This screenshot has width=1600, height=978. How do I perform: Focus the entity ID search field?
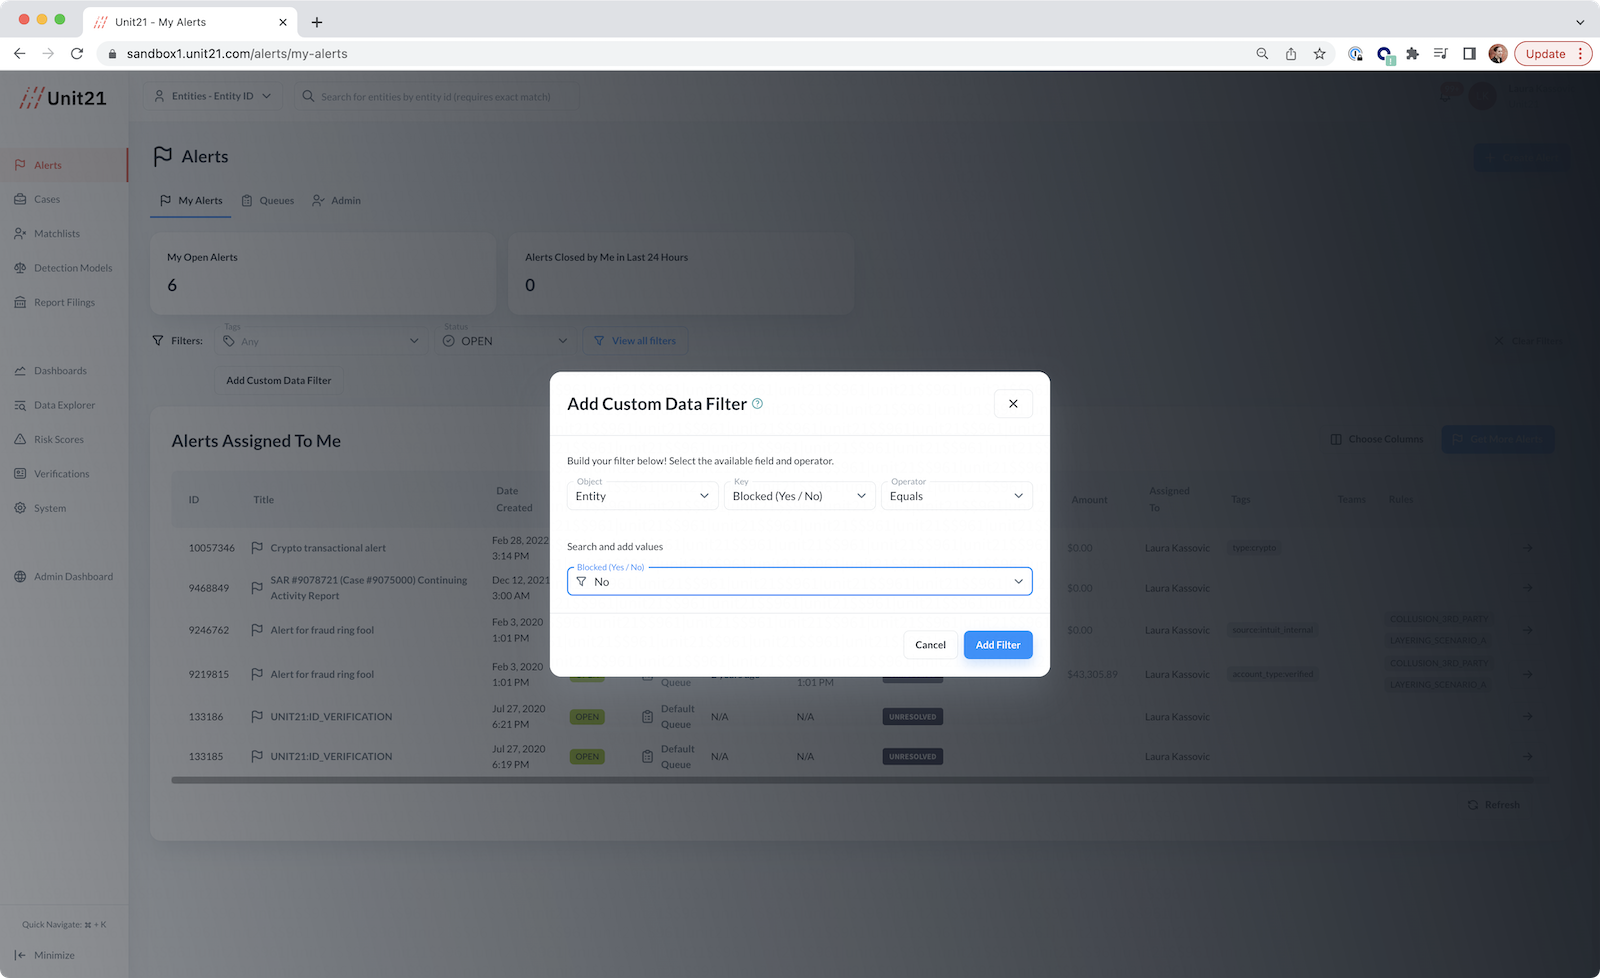436,97
